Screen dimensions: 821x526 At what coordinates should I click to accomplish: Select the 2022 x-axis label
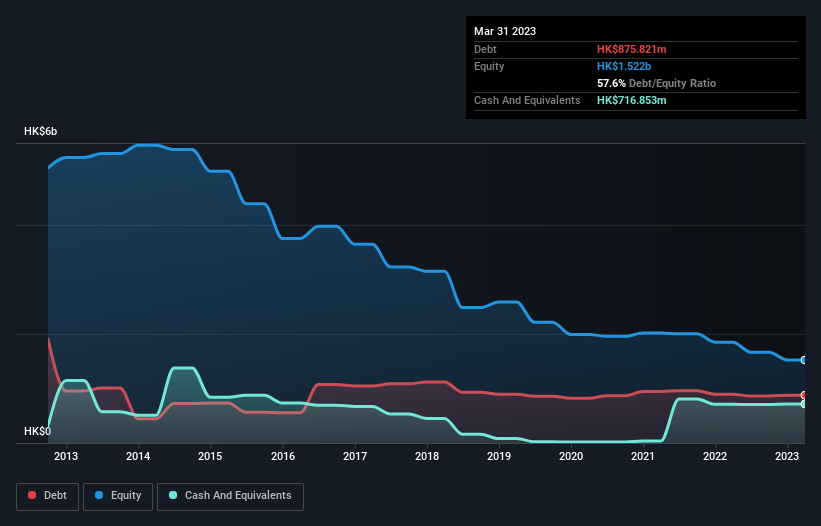click(715, 456)
